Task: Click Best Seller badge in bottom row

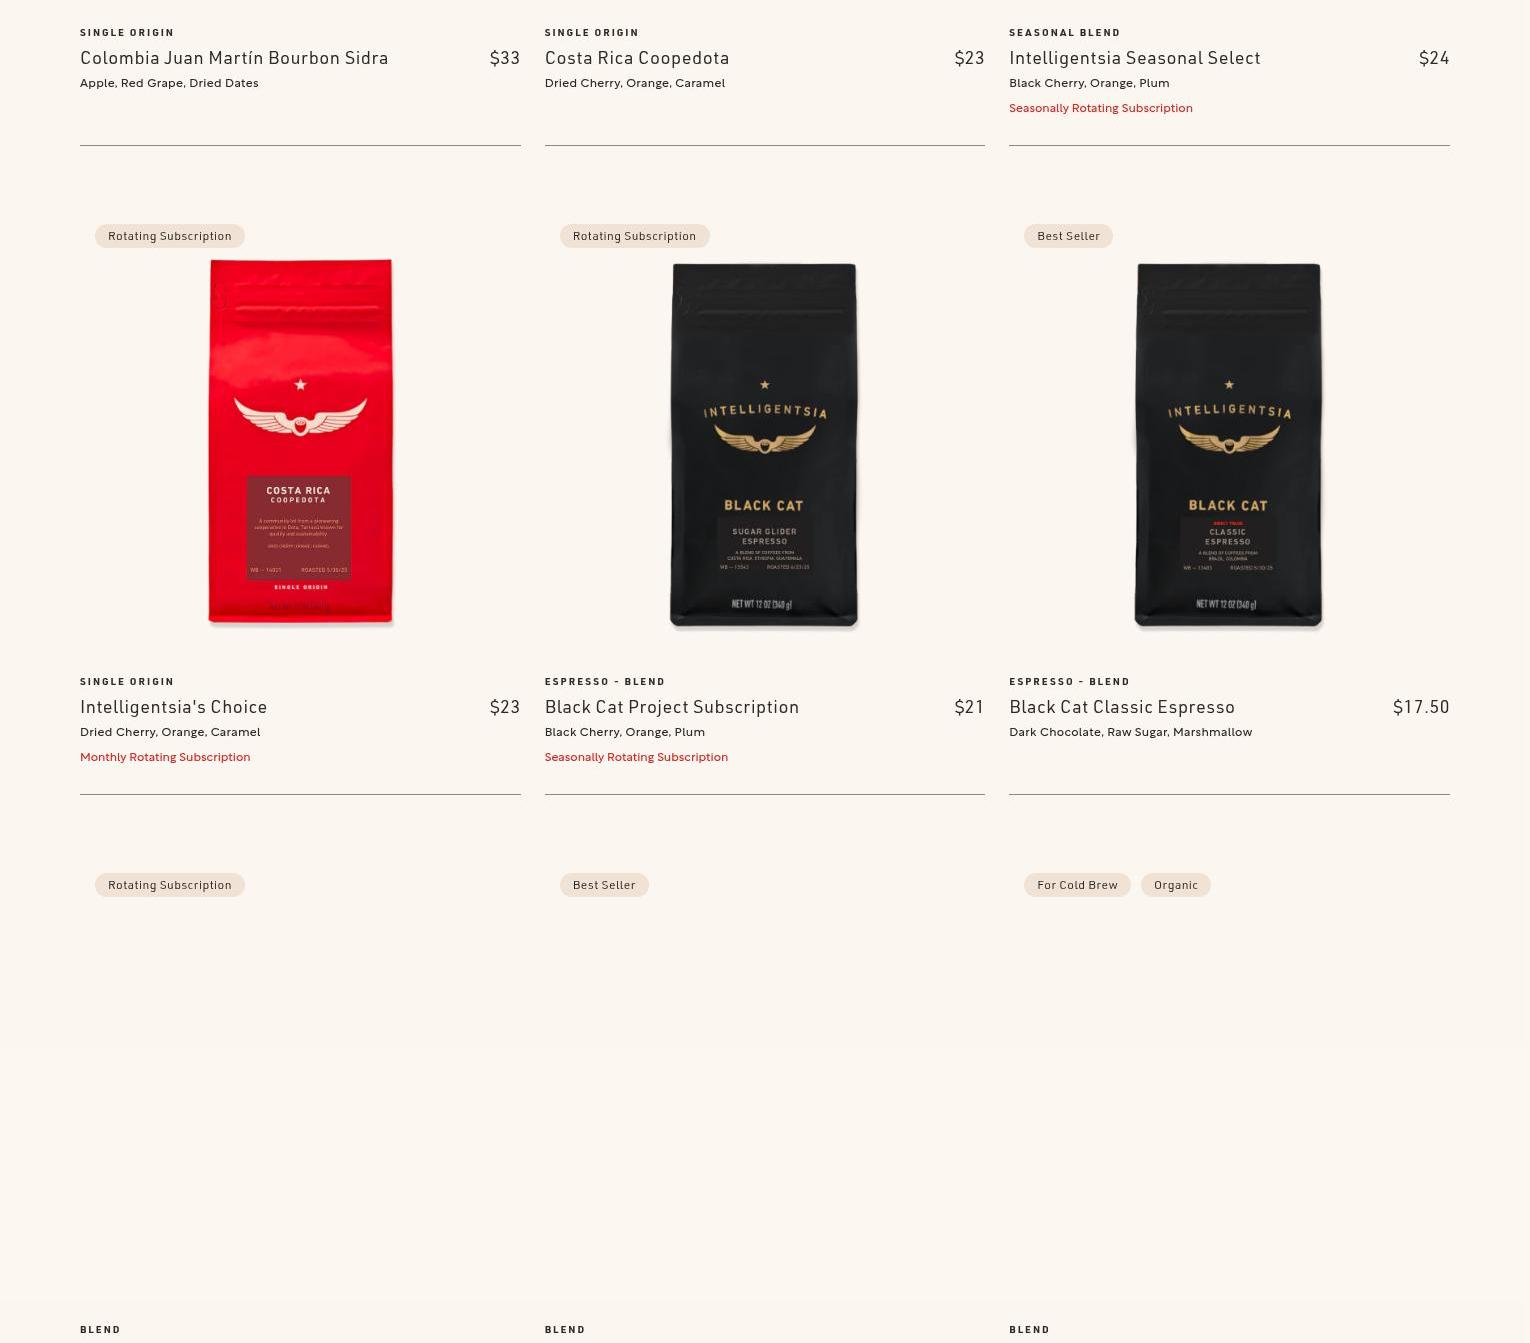Action: (x=604, y=885)
